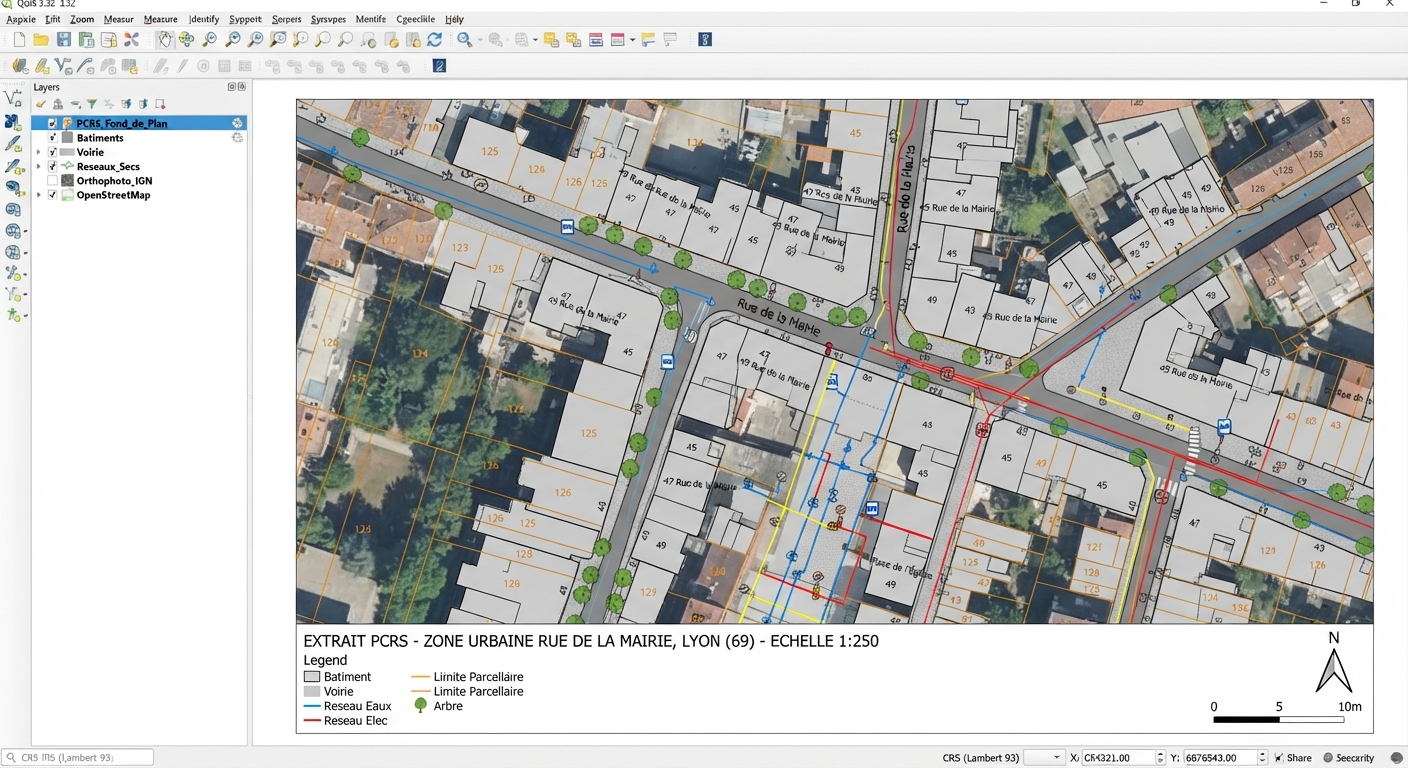Image resolution: width=1408 pixels, height=768 pixels.
Task: Click the blue square icon in second toolbar row
Action: tap(439, 66)
